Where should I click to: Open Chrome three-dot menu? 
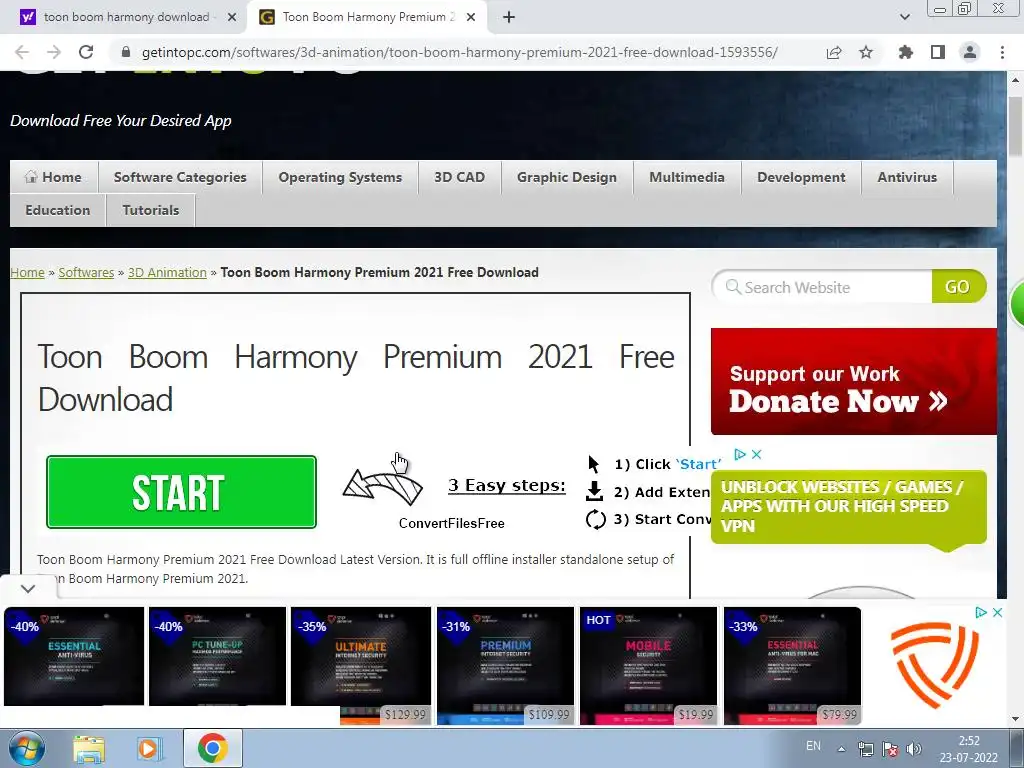1002,52
